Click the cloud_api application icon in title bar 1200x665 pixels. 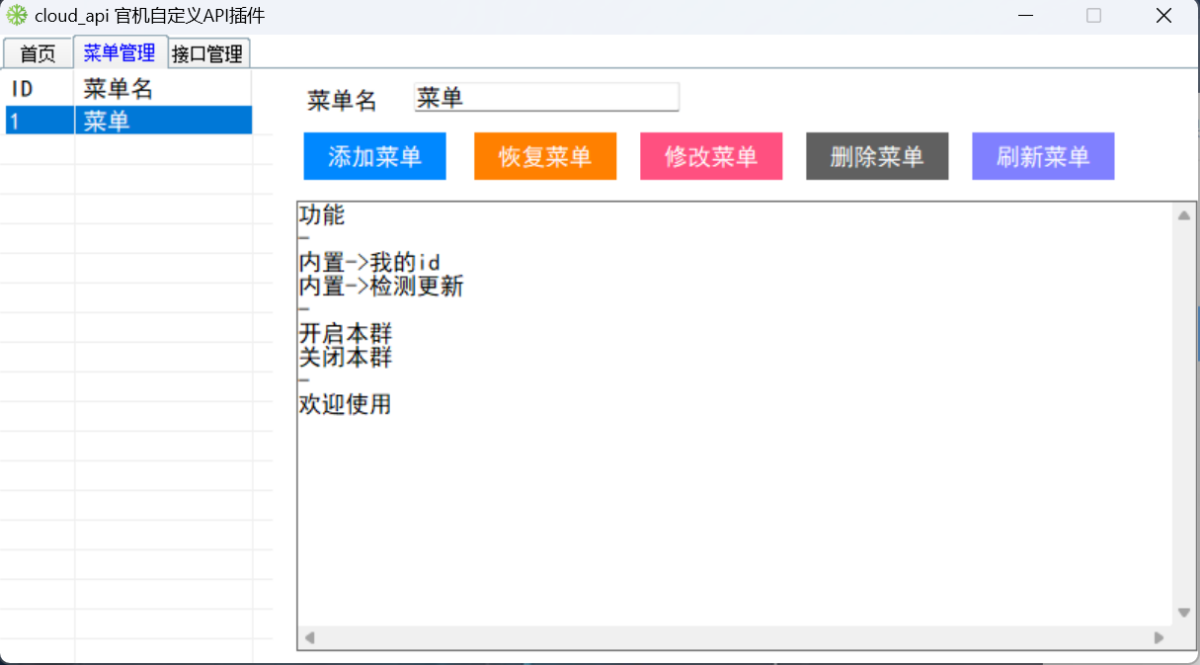coord(16,15)
